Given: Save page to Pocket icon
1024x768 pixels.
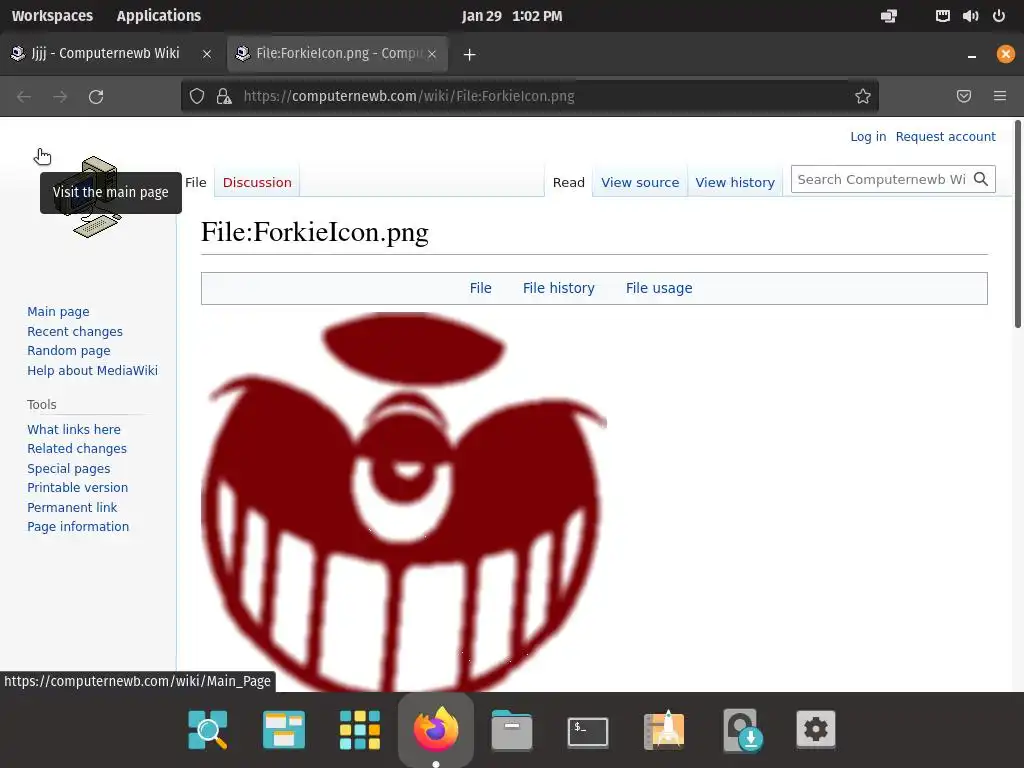Looking at the screenshot, I should tap(963, 97).
